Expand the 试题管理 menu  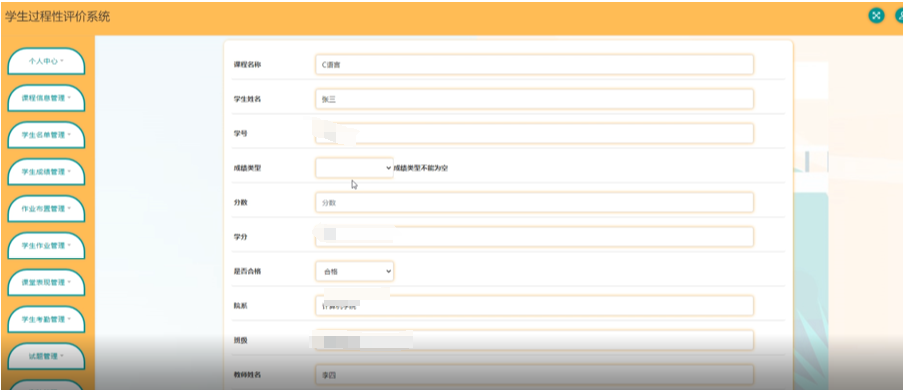click(x=46, y=356)
